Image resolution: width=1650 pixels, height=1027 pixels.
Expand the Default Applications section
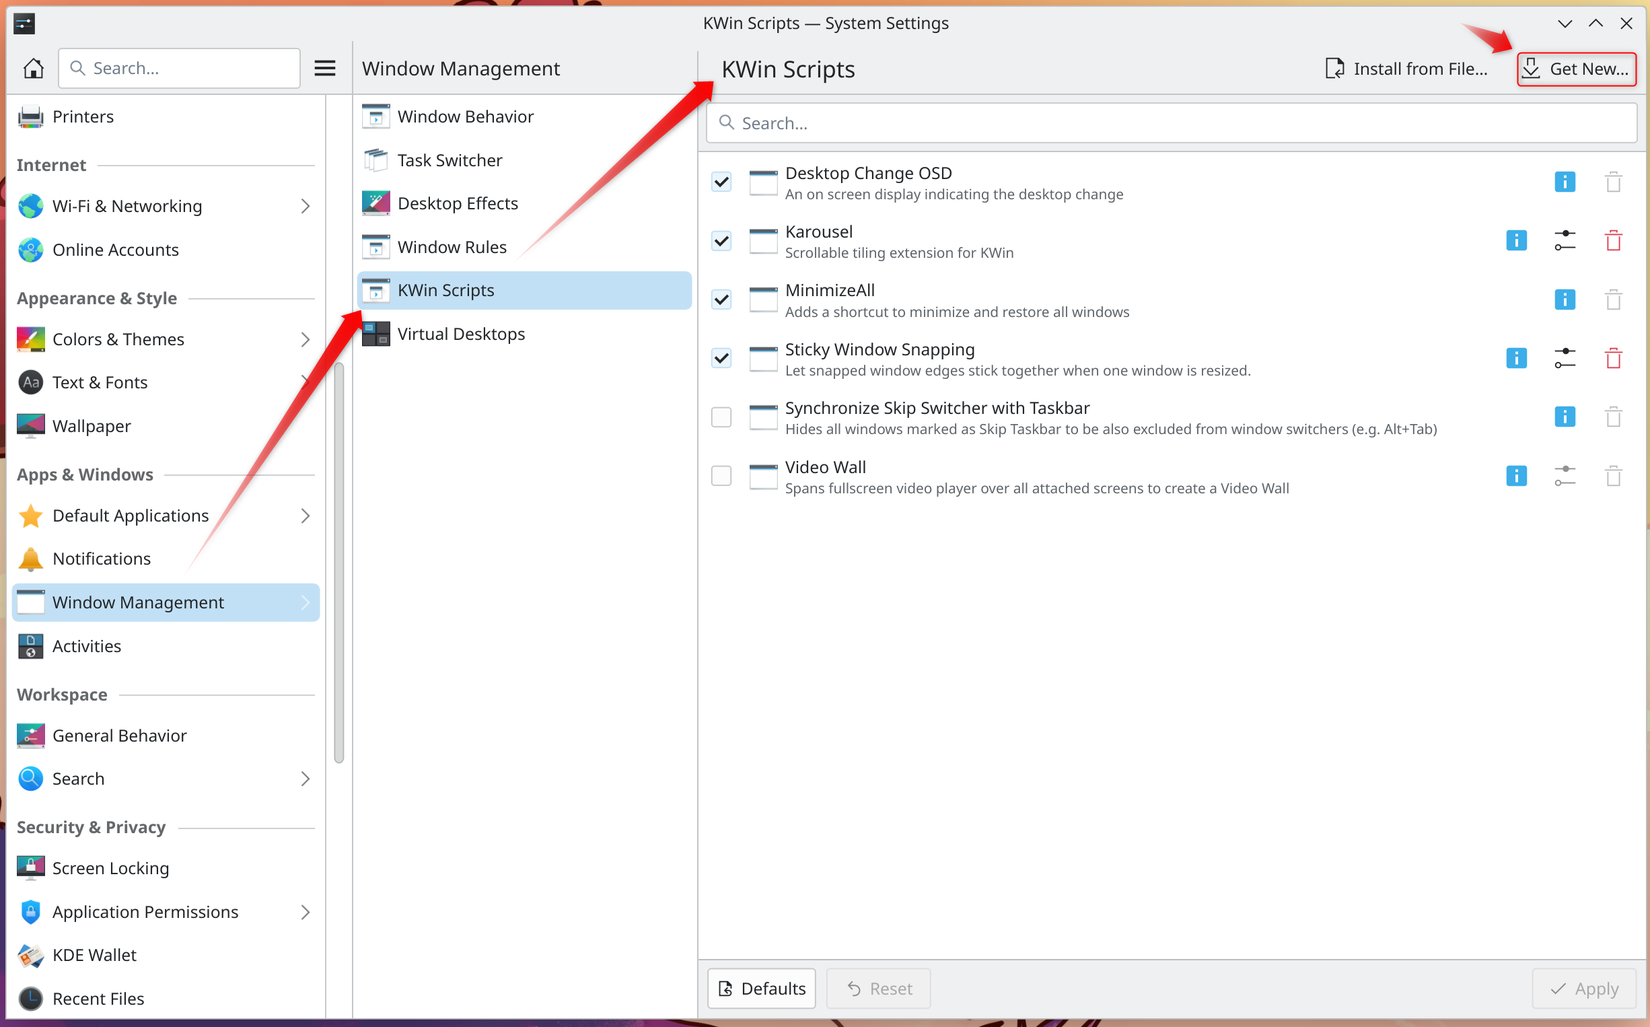click(x=305, y=515)
